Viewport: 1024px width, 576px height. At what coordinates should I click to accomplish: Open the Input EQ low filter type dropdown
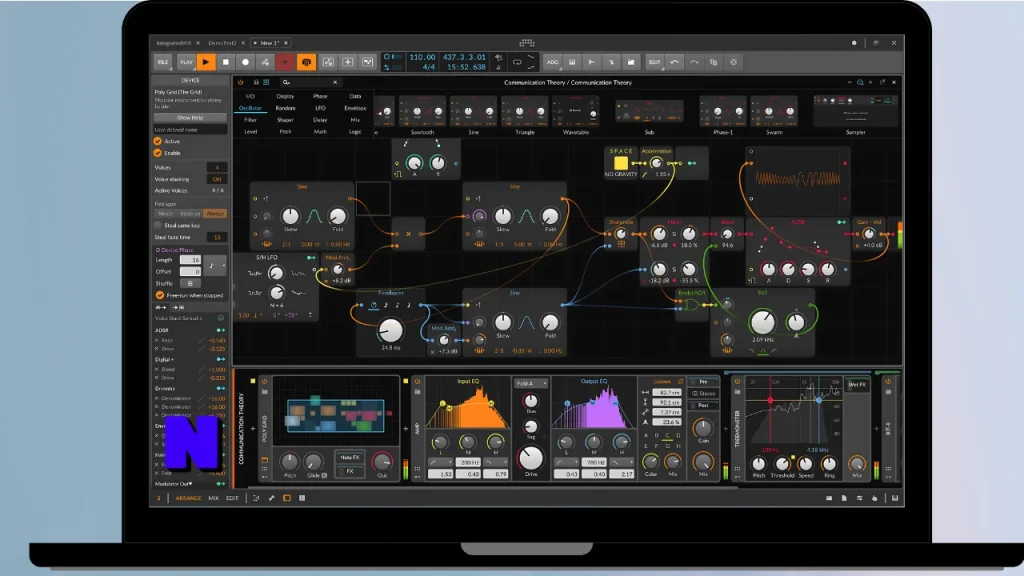(x=440, y=462)
